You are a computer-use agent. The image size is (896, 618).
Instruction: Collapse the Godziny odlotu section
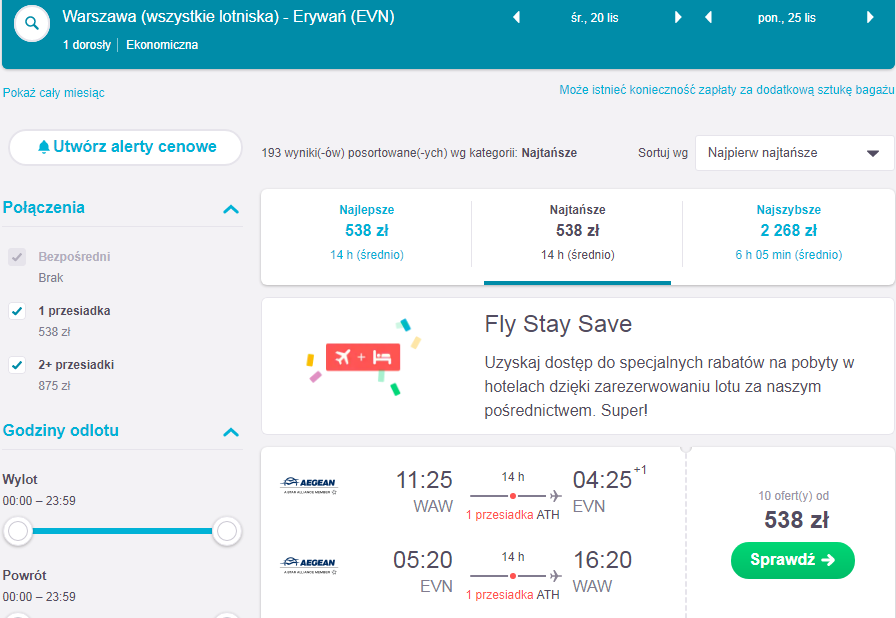pos(231,432)
